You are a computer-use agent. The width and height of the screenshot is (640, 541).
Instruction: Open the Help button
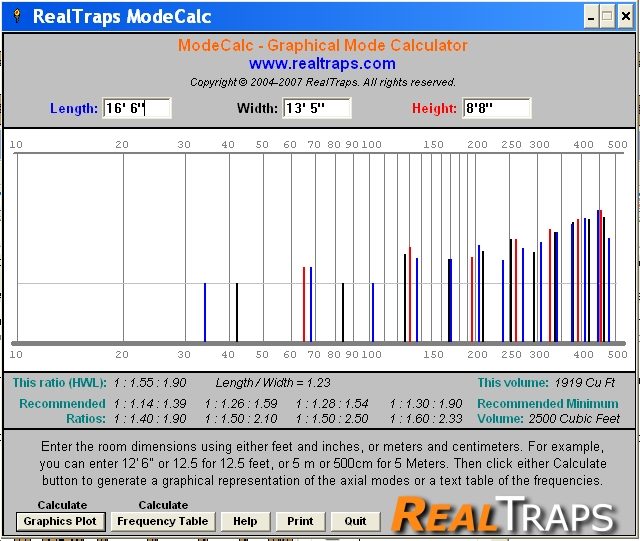(245, 521)
